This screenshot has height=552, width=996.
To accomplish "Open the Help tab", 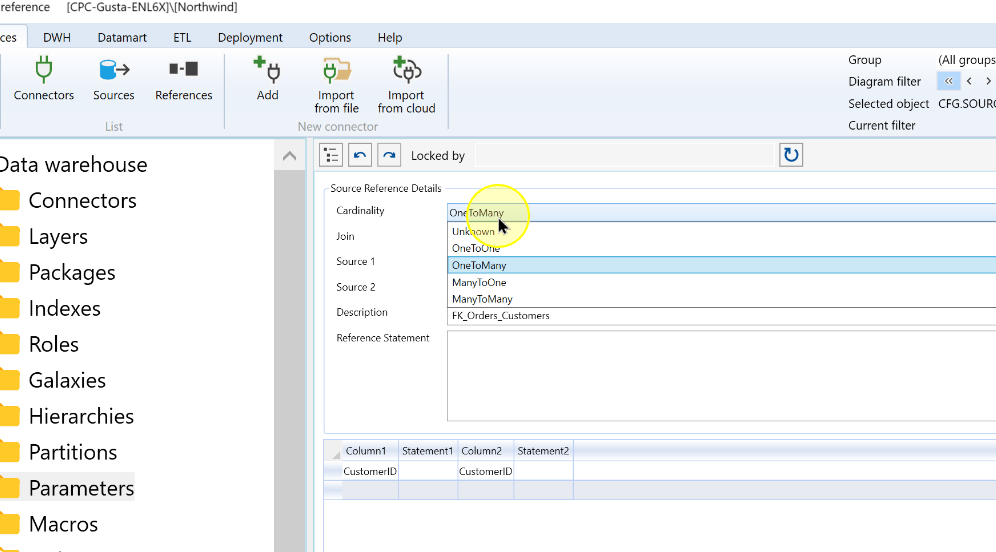I will [390, 37].
